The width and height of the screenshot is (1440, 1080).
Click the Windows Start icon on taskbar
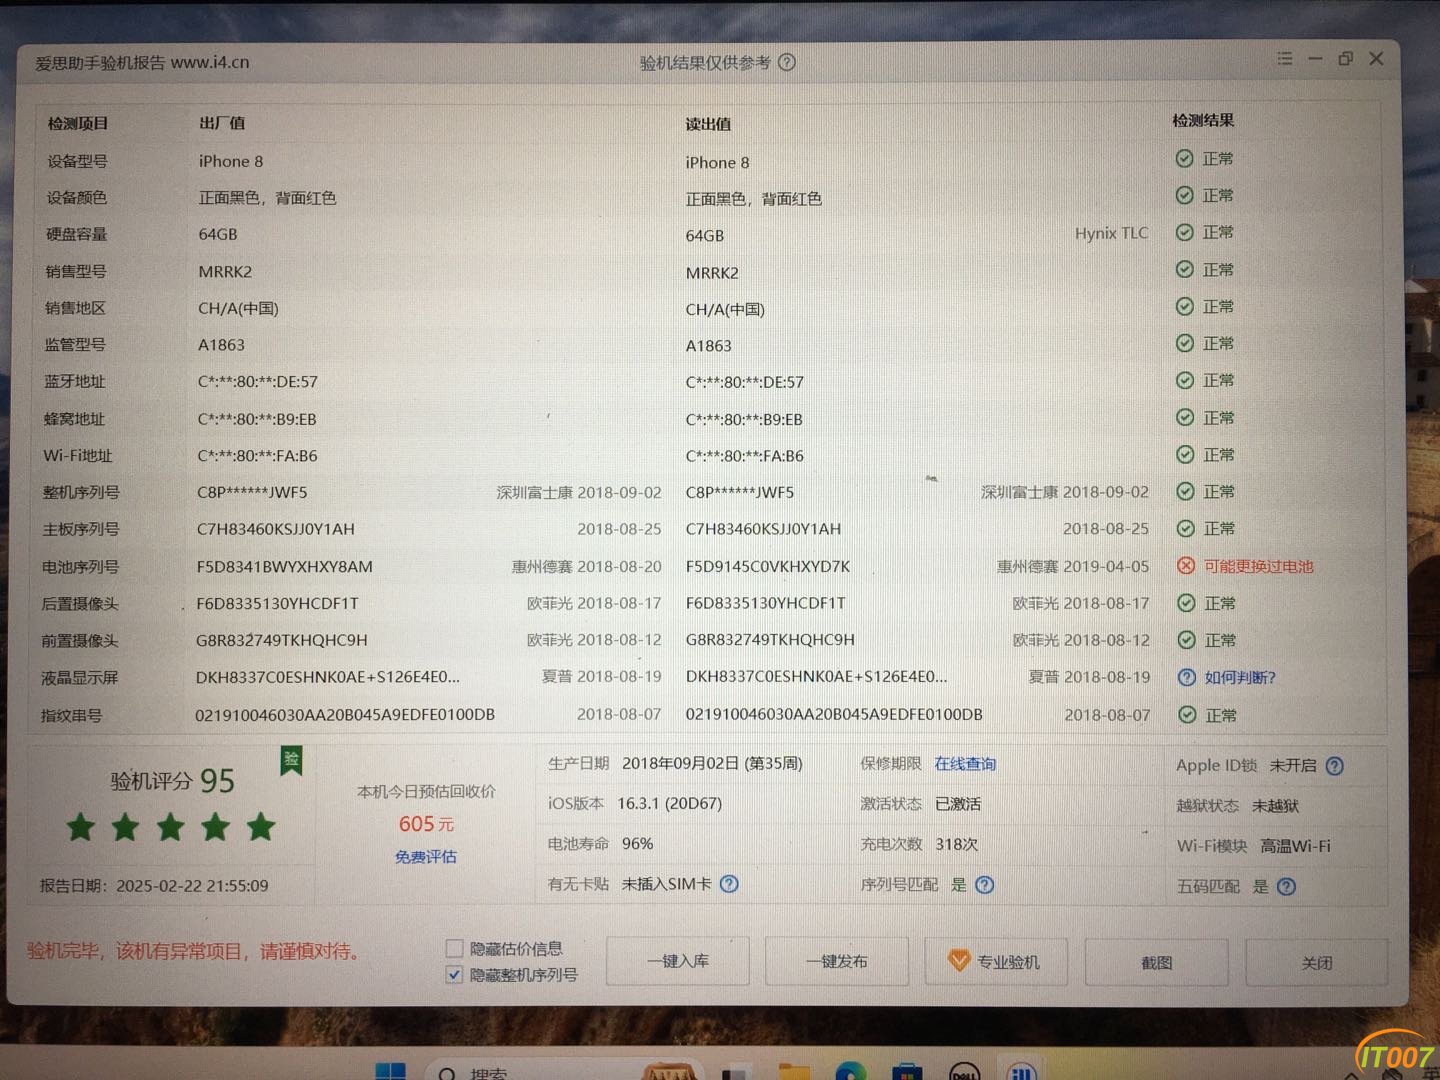(x=390, y=1071)
